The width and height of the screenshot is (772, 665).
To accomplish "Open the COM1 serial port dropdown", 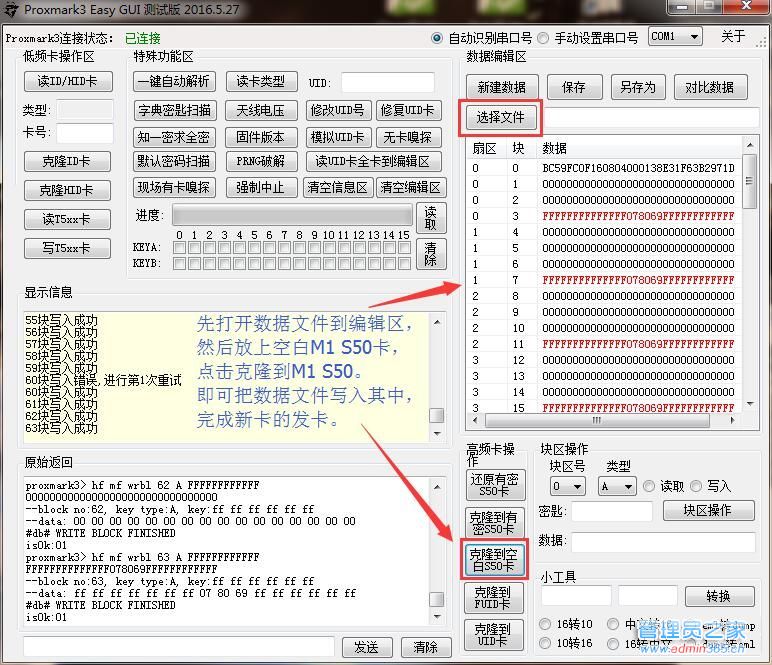I will point(675,36).
